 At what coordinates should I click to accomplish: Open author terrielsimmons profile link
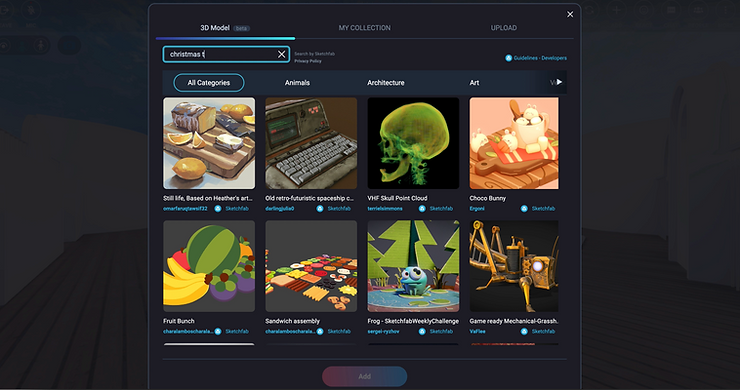(x=385, y=209)
